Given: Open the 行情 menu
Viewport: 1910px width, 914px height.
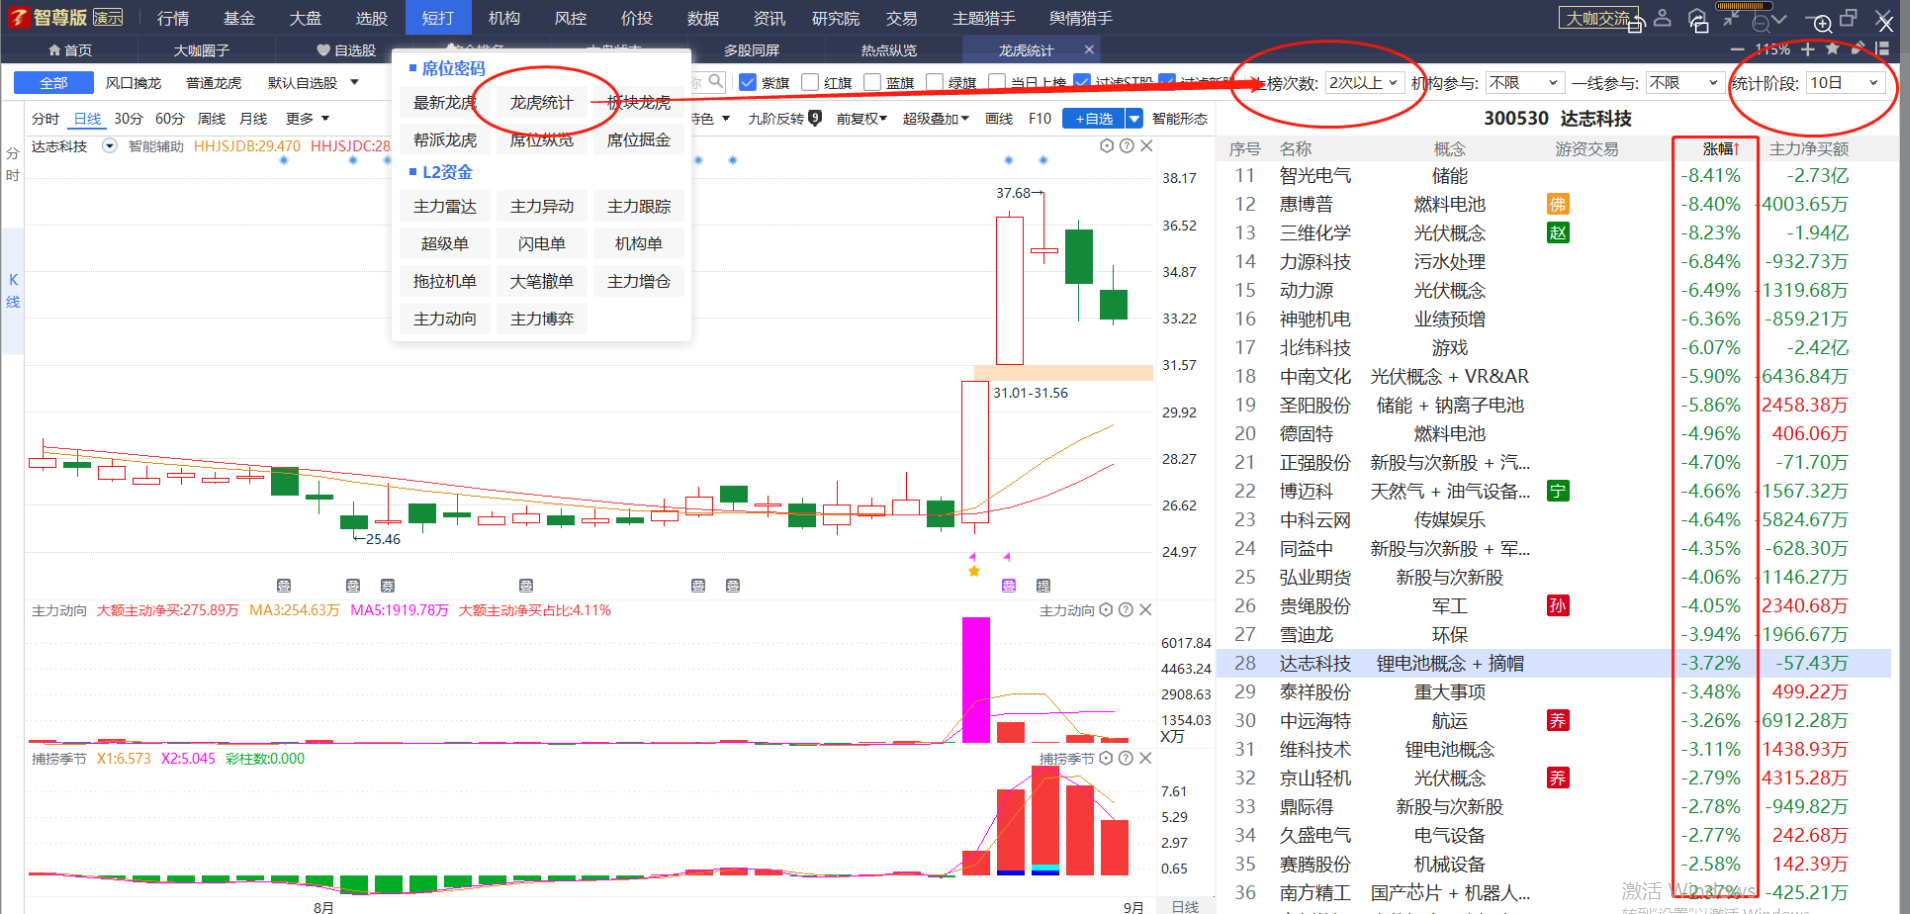Looking at the screenshot, I should (173, 18).
